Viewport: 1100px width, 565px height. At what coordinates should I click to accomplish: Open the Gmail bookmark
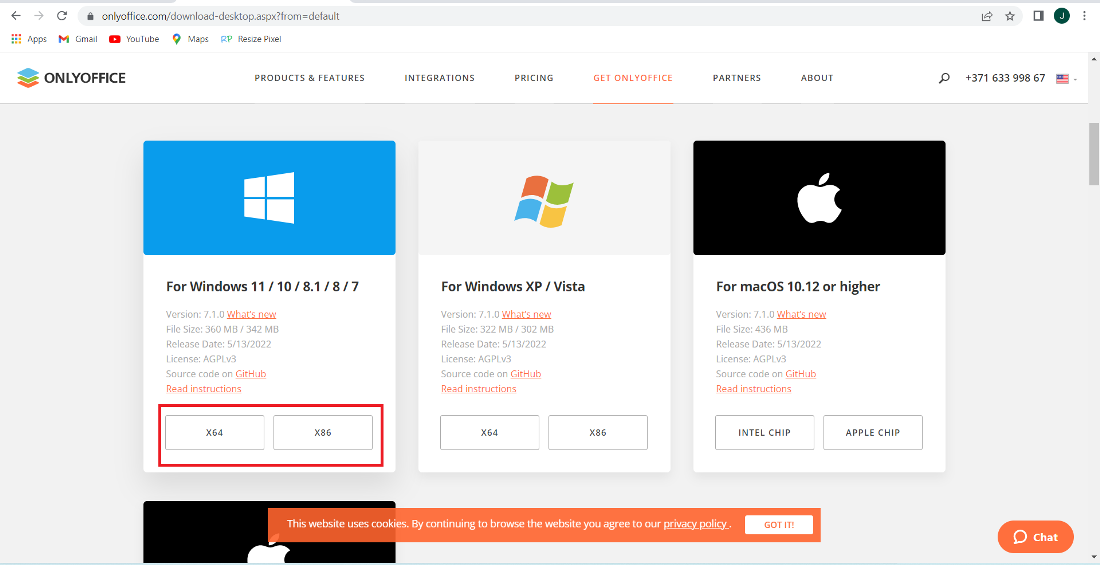(x=78, y=39)
